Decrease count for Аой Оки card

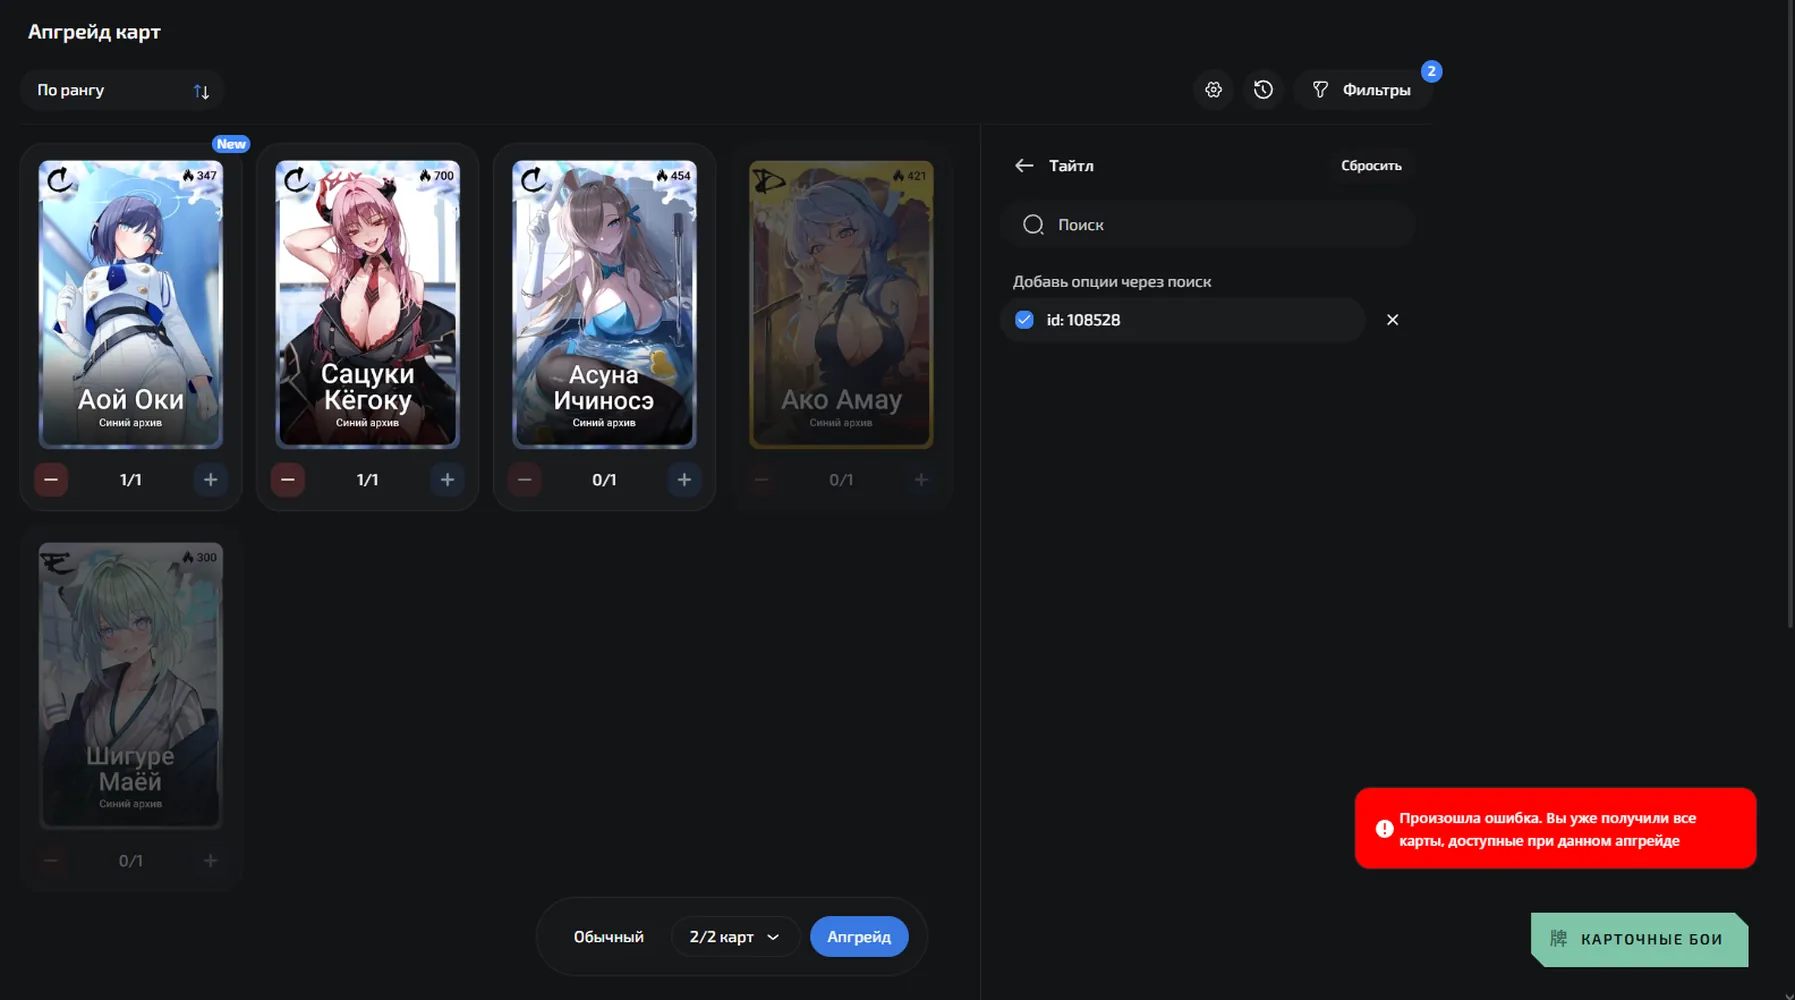[51, 480]
